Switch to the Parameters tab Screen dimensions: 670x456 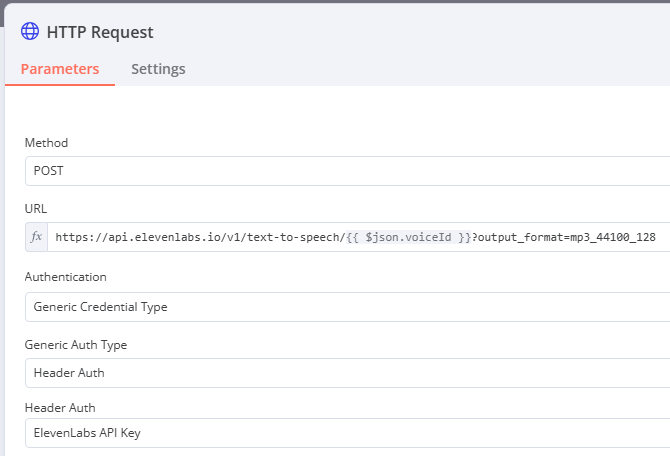pyautogui.click(x=60, y=69)
